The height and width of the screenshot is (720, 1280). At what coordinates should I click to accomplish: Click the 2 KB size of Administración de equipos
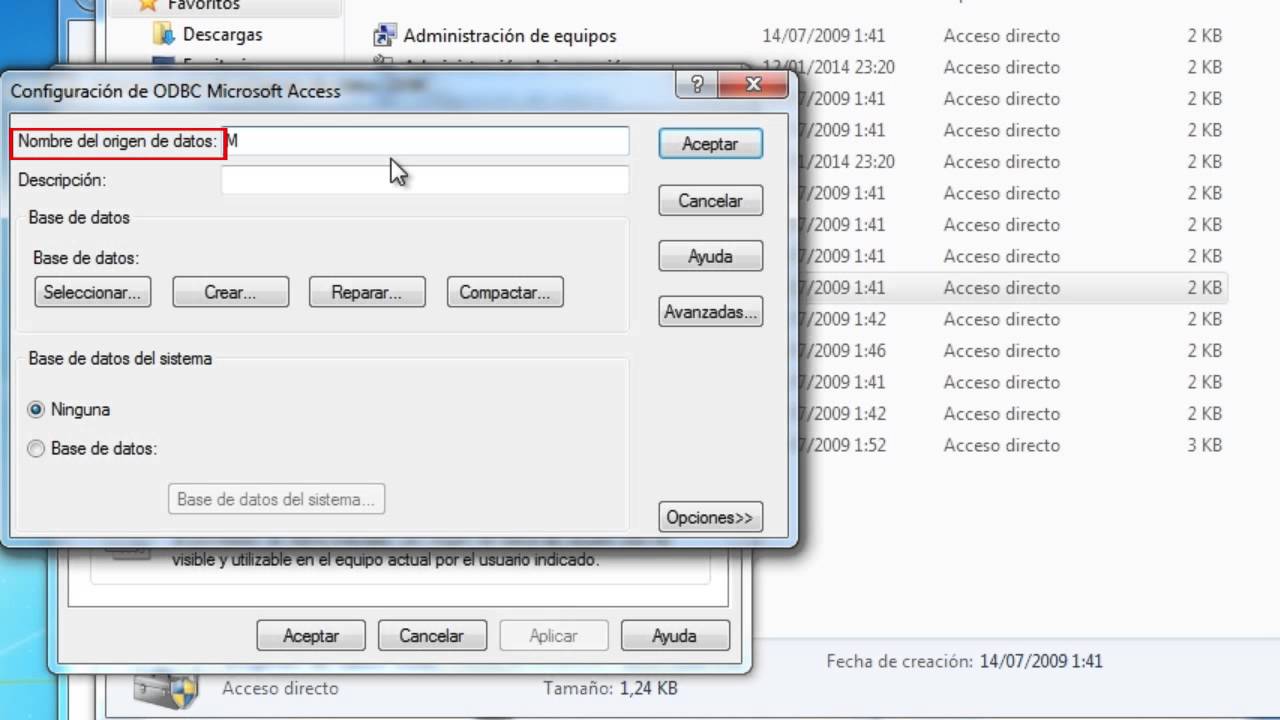click(1205, 36)
